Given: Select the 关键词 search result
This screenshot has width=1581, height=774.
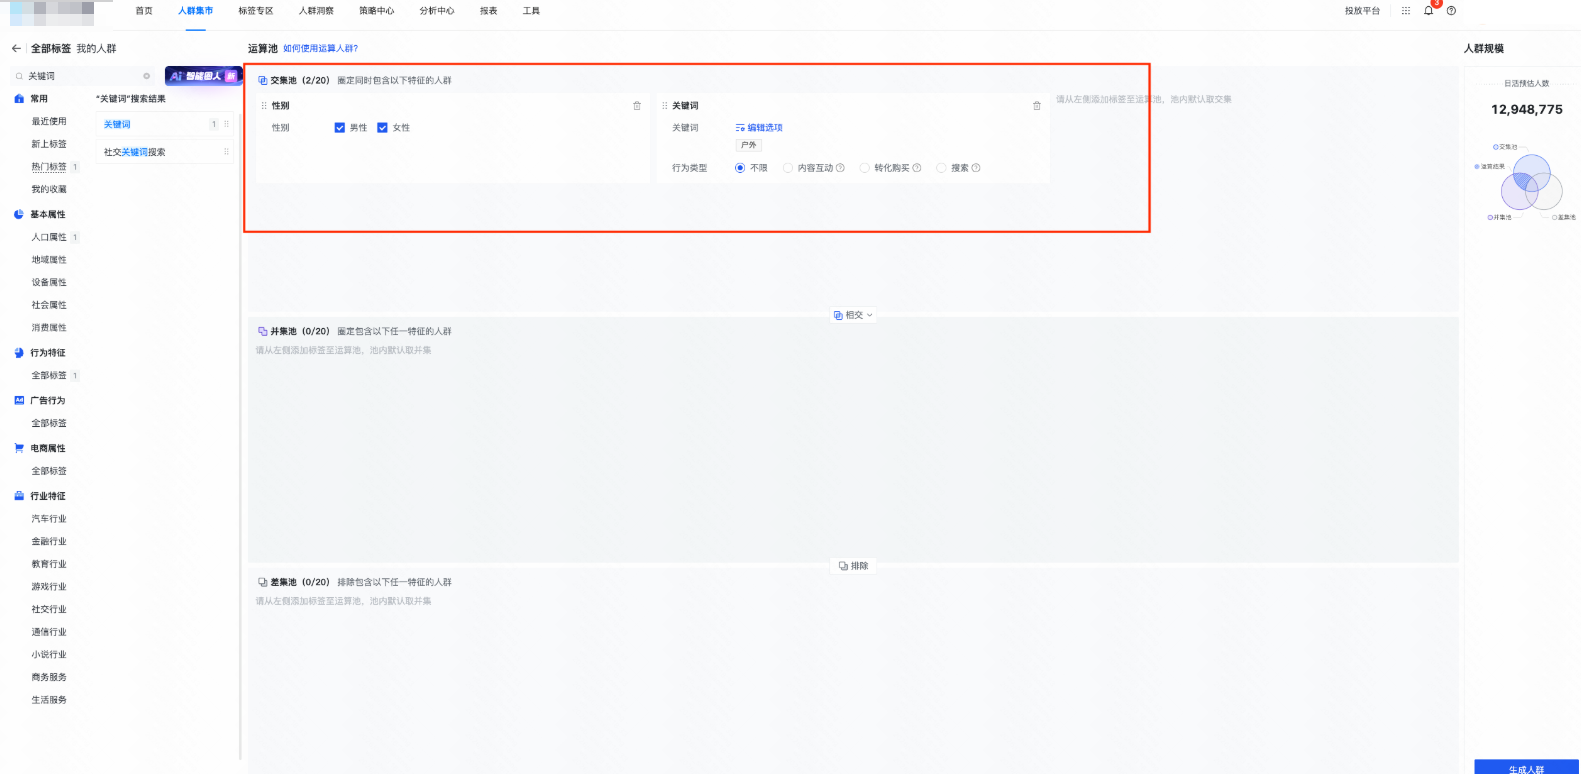Looking at the screenshot, I should tap(167, 124).
